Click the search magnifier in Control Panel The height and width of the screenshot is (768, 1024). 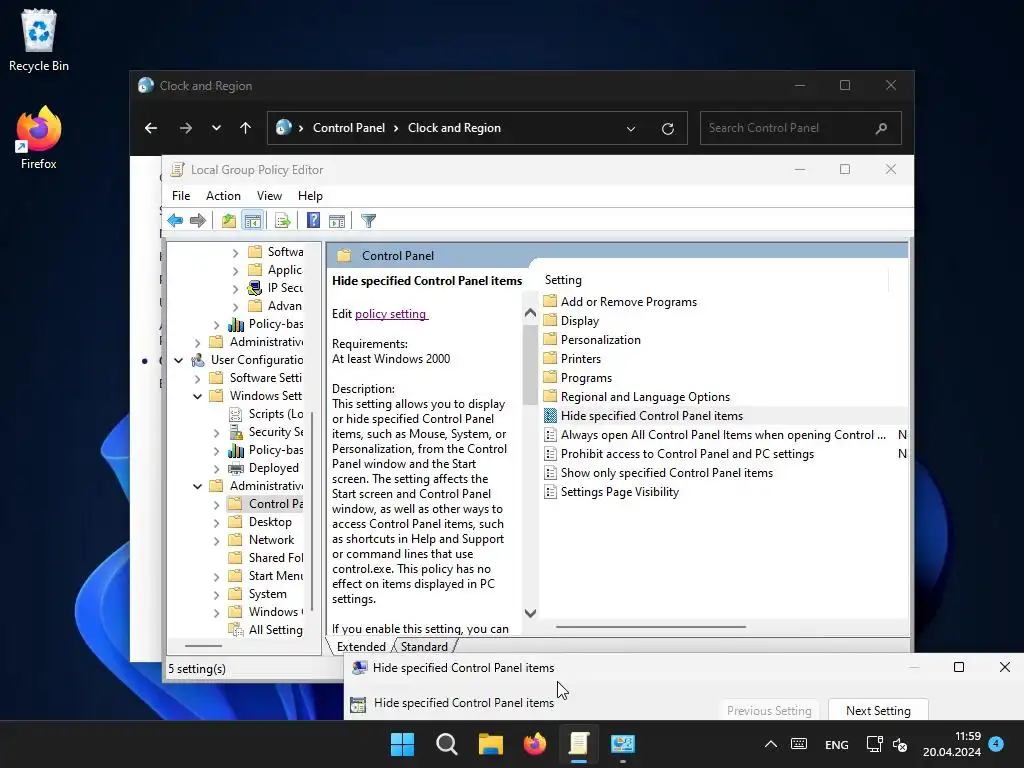click(881, 128)
